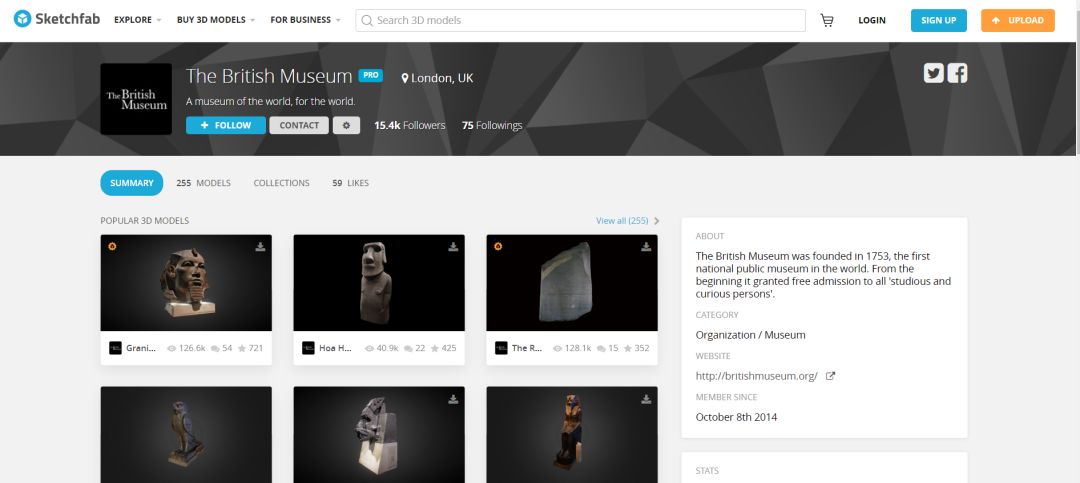Expand the Explore dropdown menu
The width and height of the screenshot is (1080, 483).
click(138, 20)
